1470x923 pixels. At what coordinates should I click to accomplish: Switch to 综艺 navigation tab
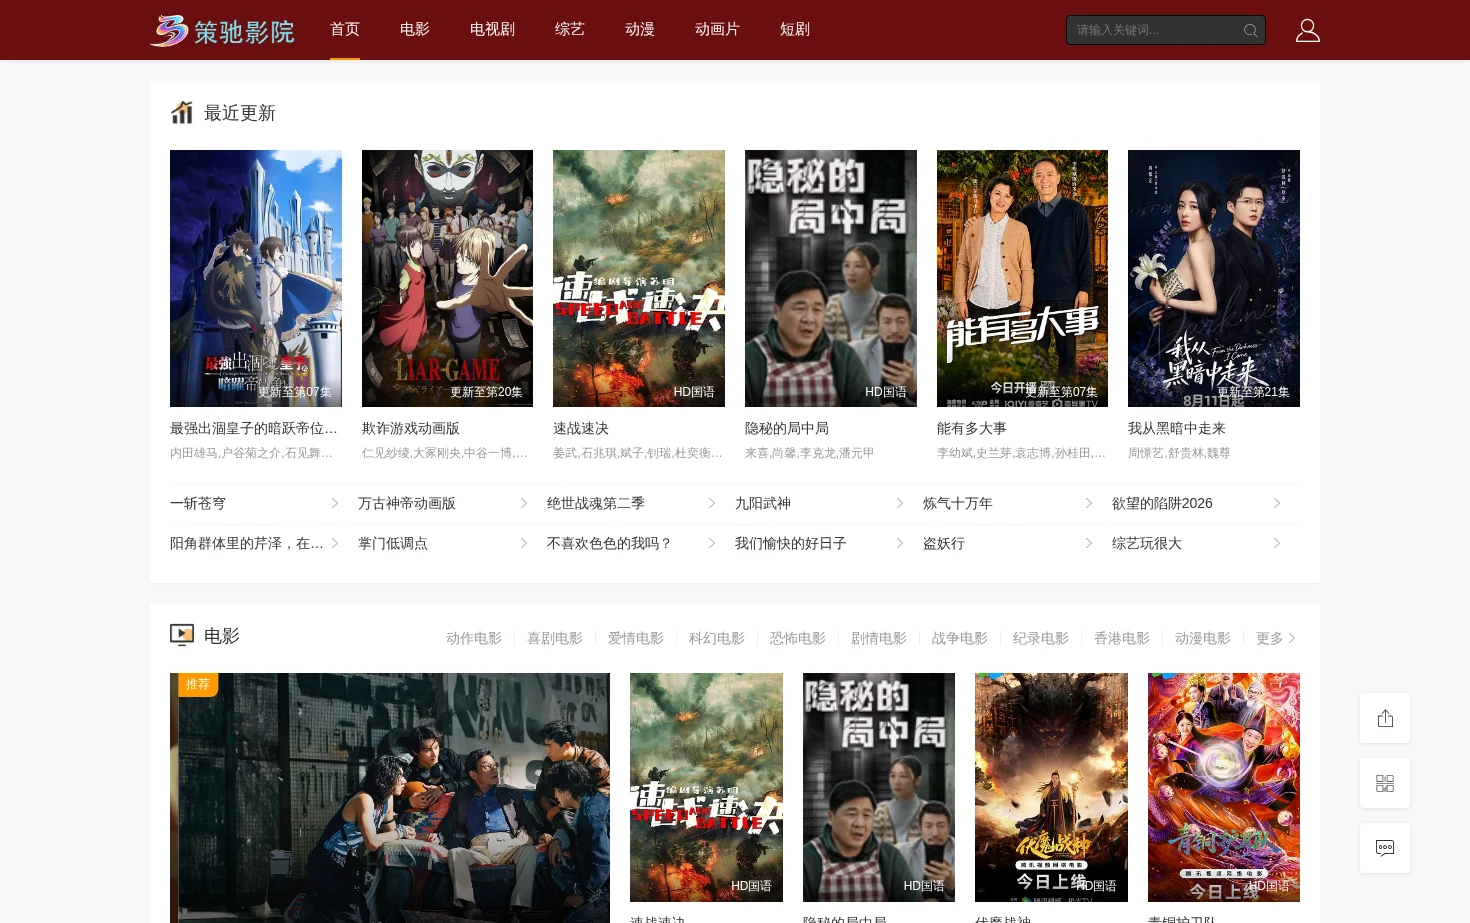click(570, 30)
